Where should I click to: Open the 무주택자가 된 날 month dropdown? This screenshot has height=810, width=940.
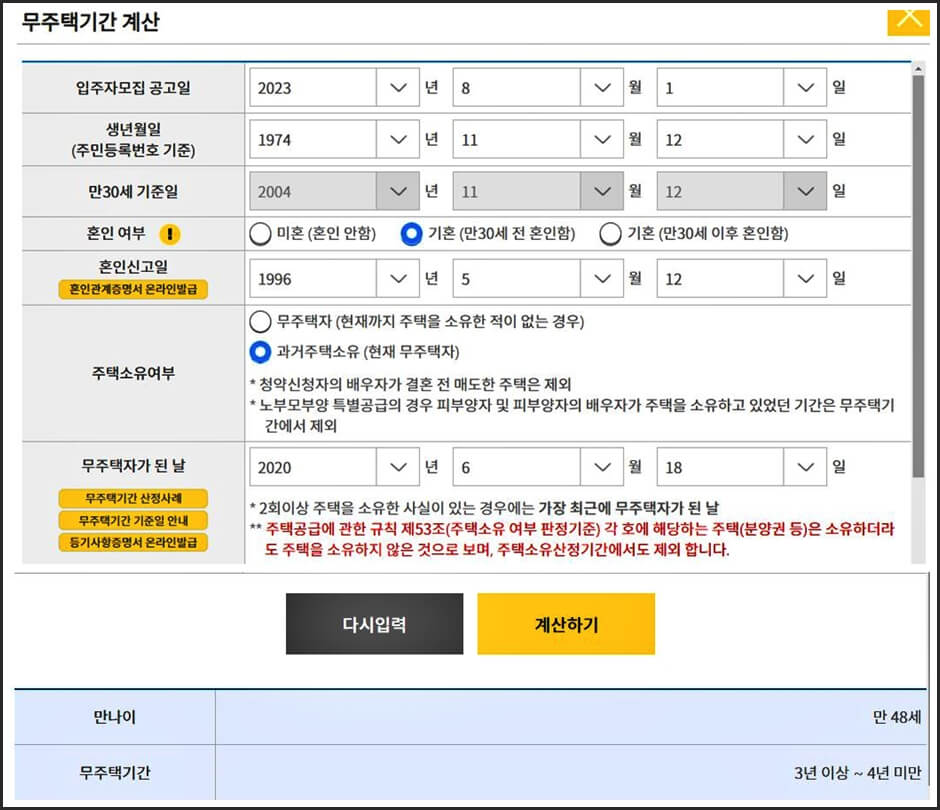[602, 466]
